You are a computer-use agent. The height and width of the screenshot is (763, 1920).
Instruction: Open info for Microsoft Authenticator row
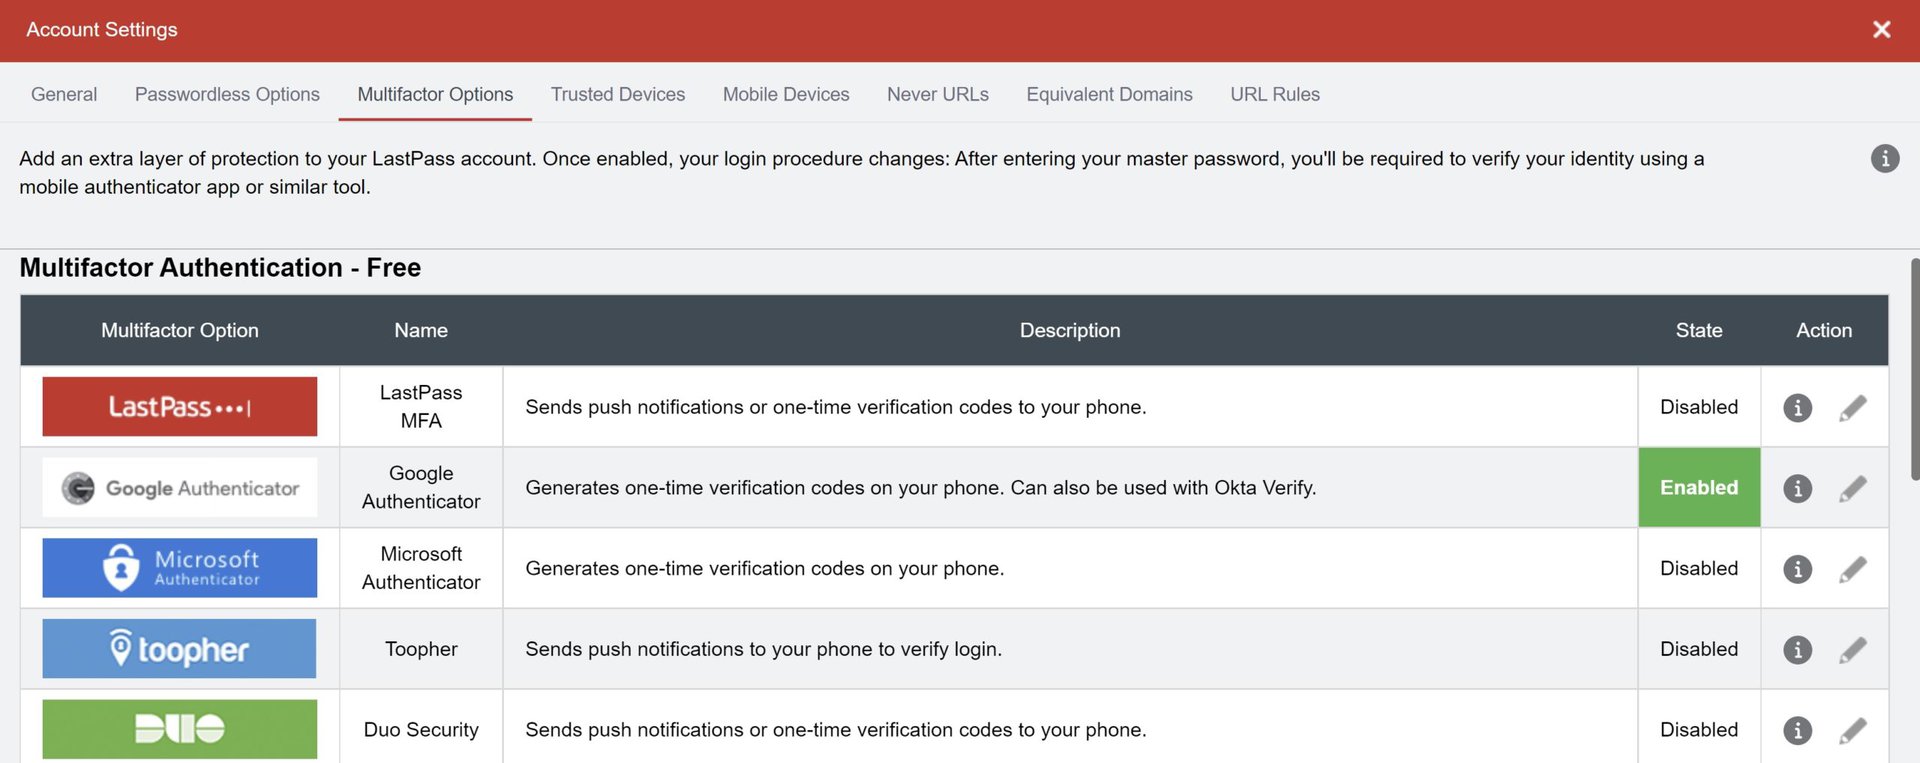(1797, 569)
